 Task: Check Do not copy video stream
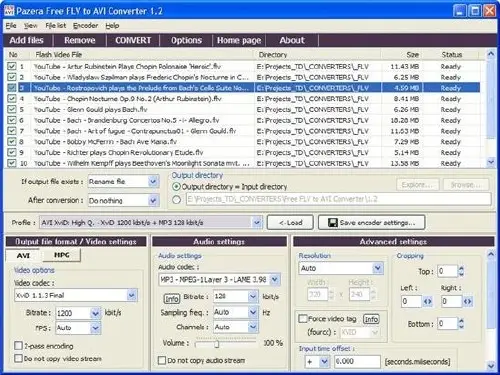coord(19,358)
